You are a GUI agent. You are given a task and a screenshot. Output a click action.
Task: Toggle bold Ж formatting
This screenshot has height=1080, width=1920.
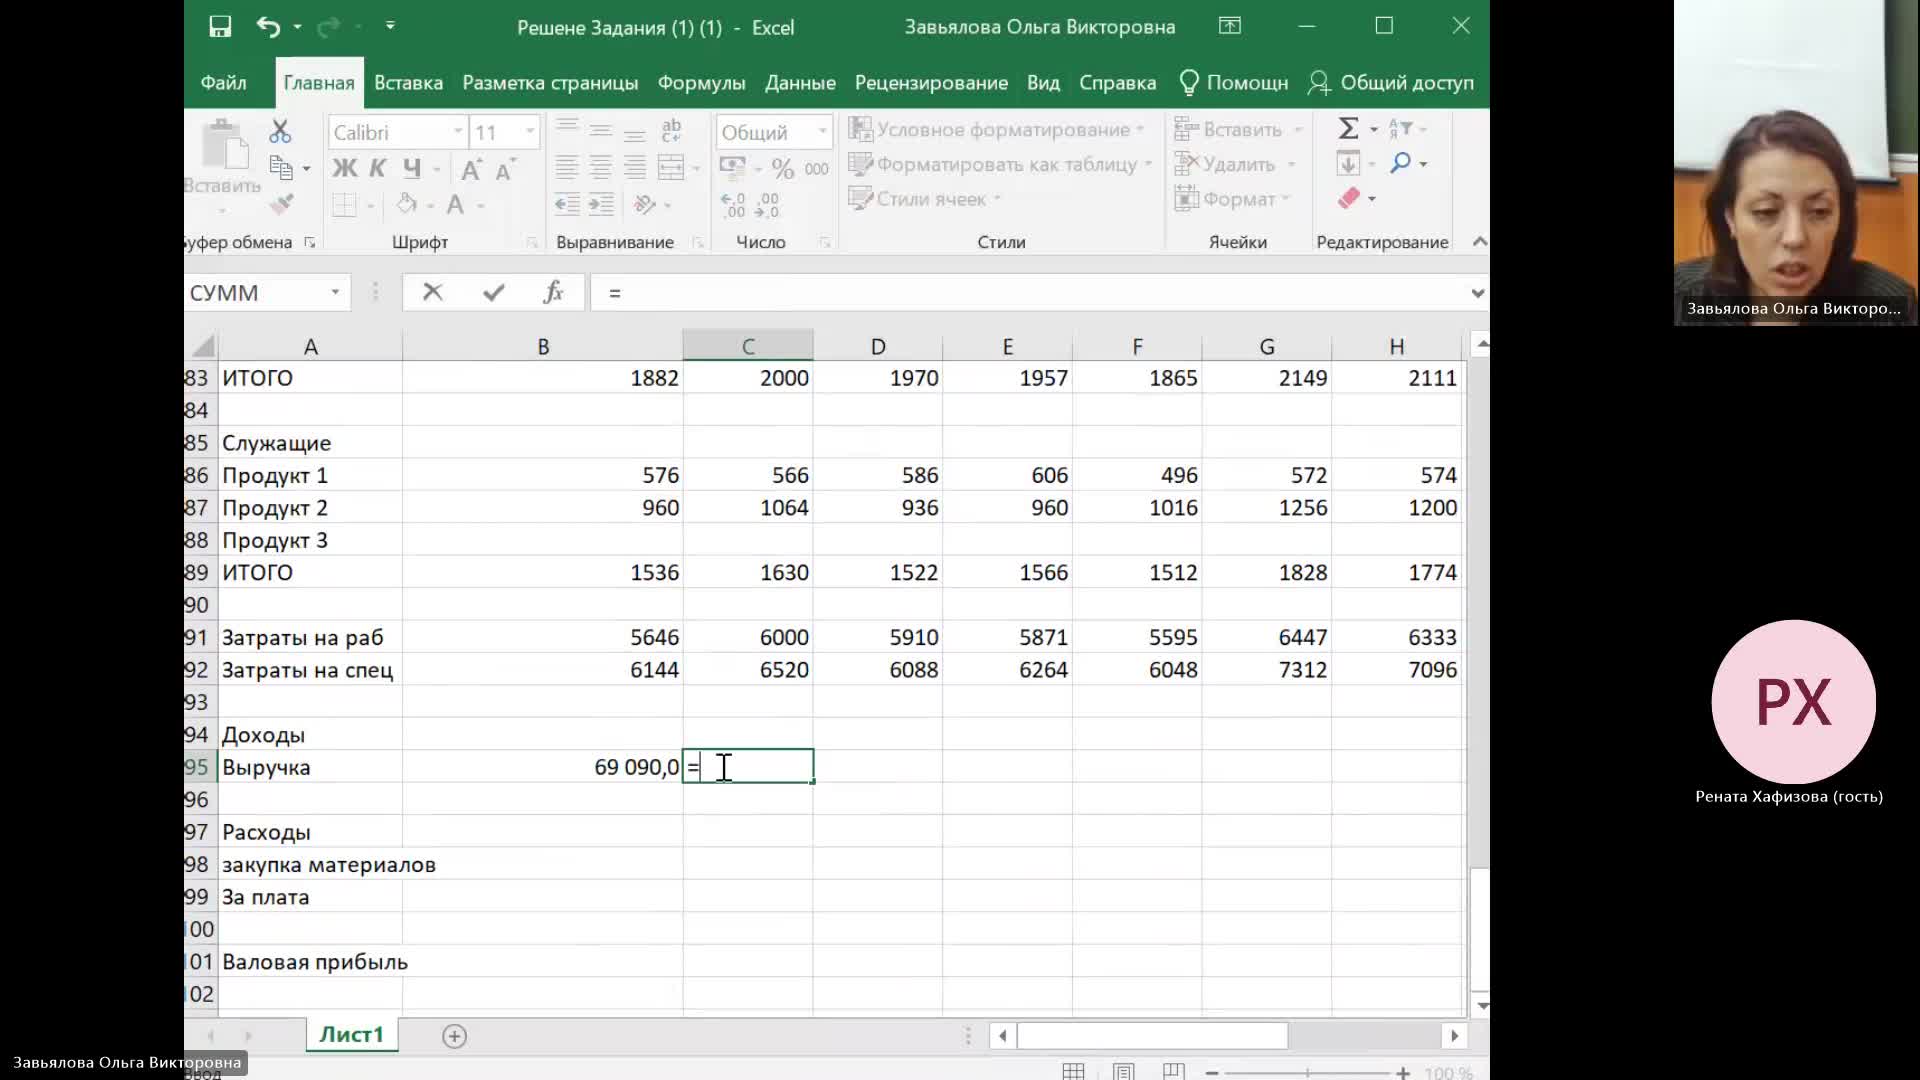click(344, 168)
